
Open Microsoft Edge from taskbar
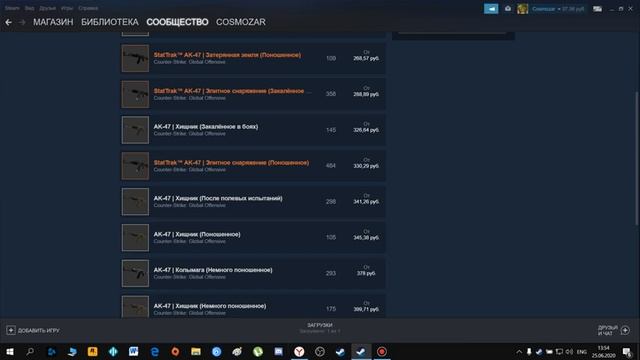tap(155, 351)
